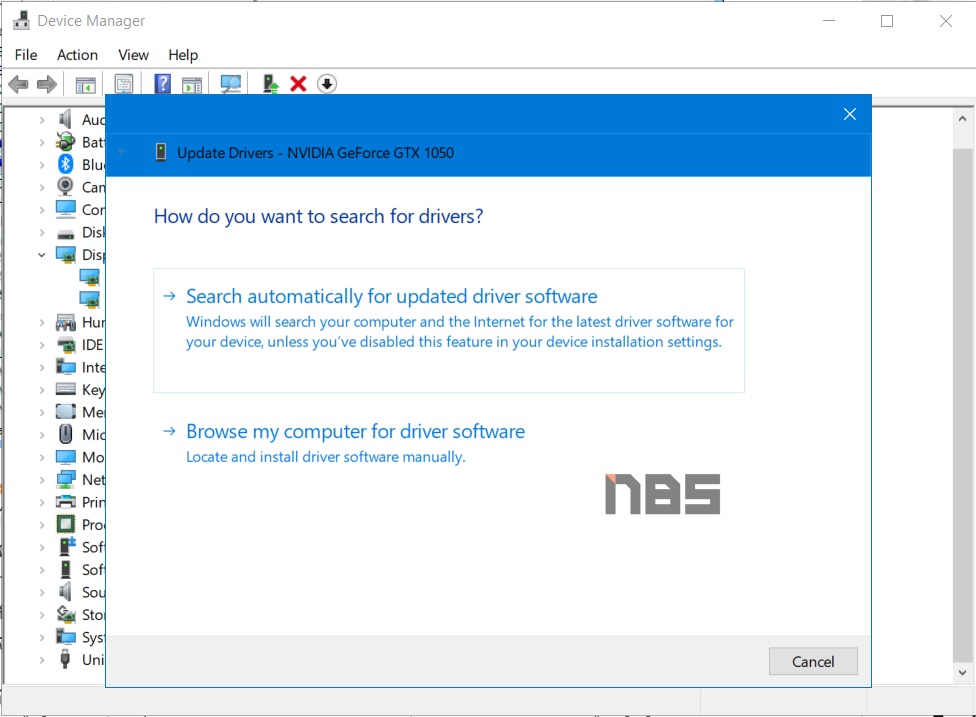
Task: Toggle the Show/Hide Console Tree icon
Action: pyautogui.click(x=86, y=84)
